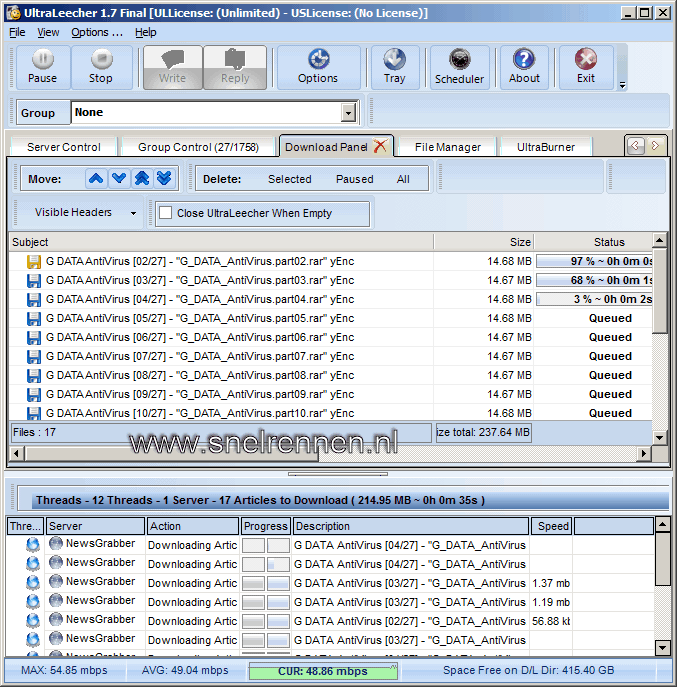This screenshot has height=687, width=677.
Task: Click the red Exit toolbar button
Action: [x=586, y=67]
